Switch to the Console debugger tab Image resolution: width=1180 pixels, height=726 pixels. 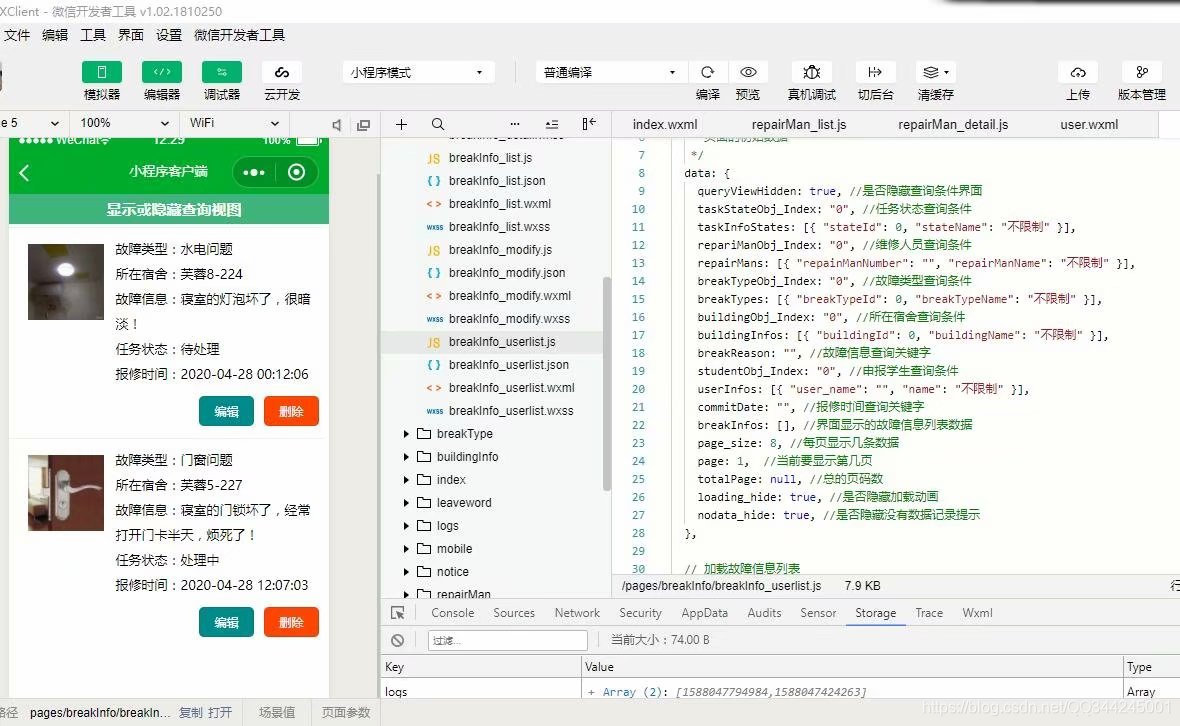point(452,613)
